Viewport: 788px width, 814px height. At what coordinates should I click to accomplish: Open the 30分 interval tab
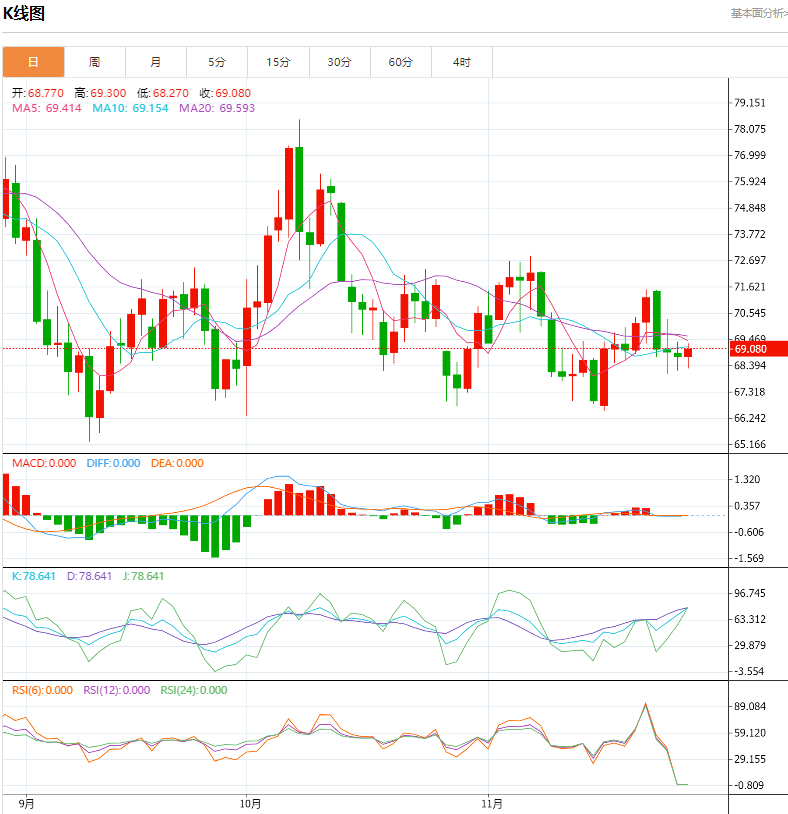point(339,62)
